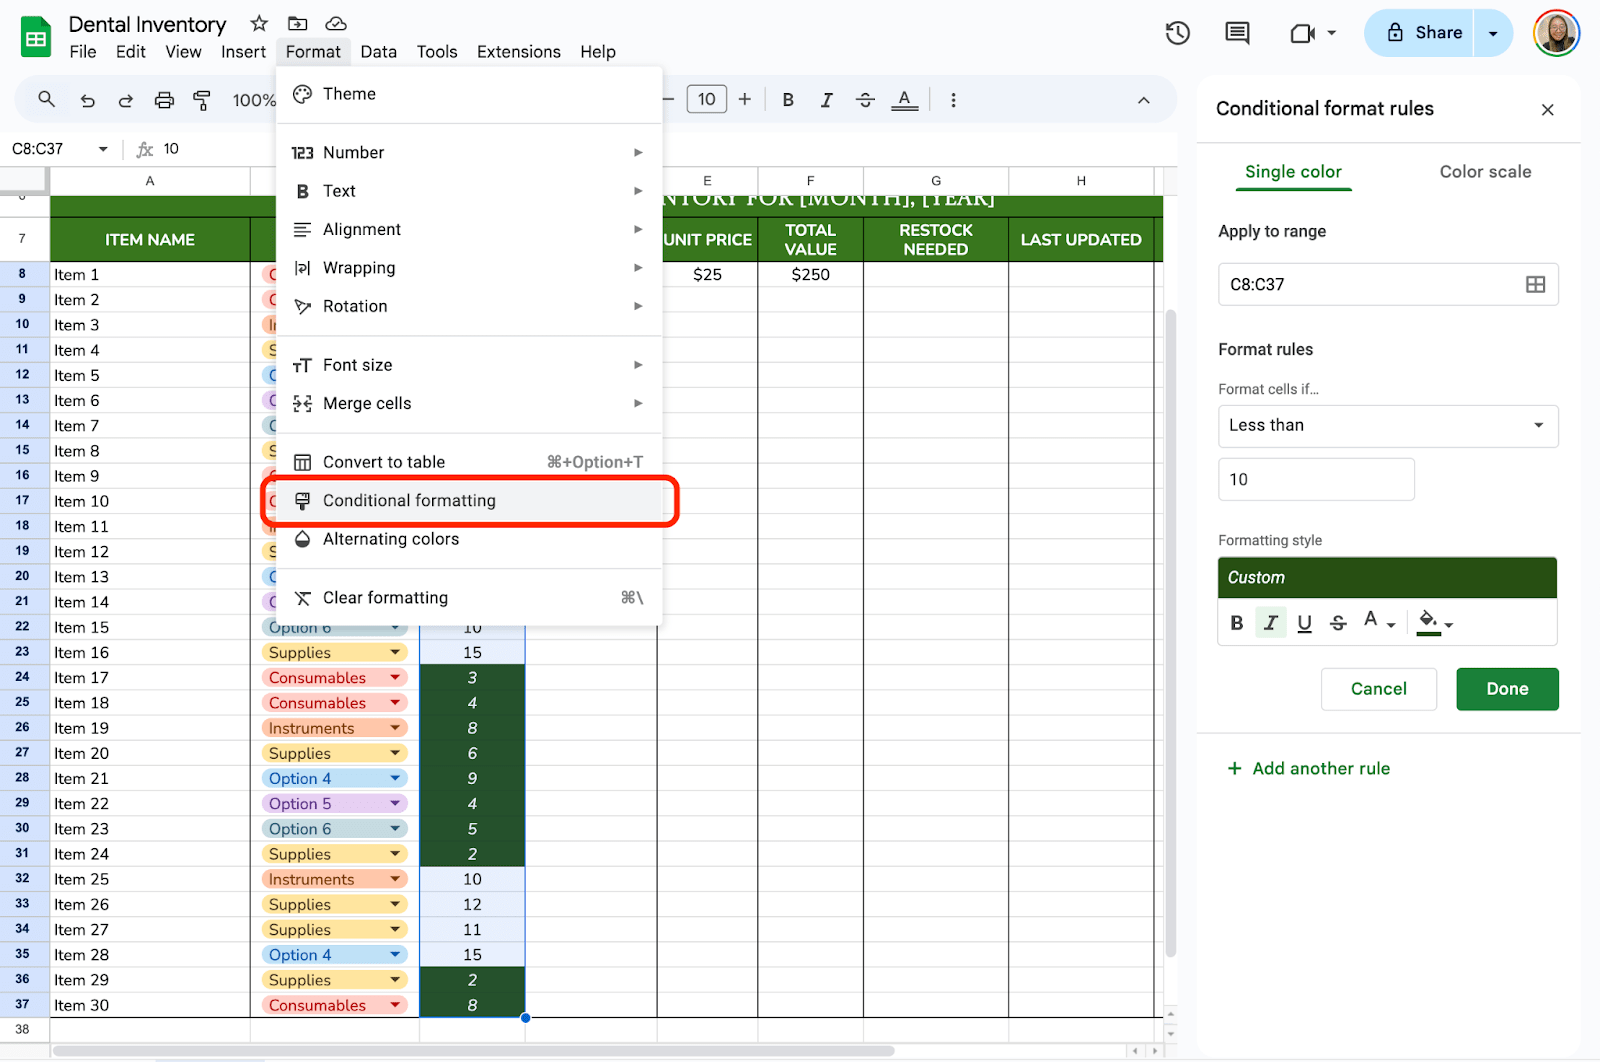Image resolution: width=1600 pixels, height=1062 pixels.
Task: Click the Undo icon
Action: (x=87, y=99)
